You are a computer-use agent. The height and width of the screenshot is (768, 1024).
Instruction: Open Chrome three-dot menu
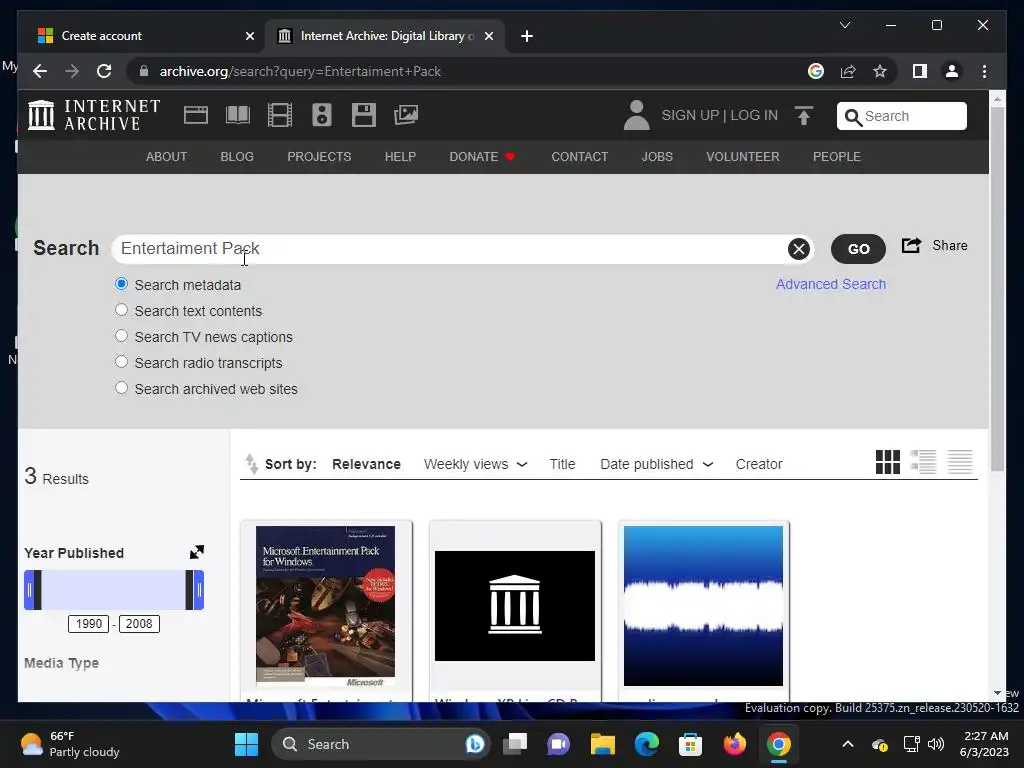(984, 71)
